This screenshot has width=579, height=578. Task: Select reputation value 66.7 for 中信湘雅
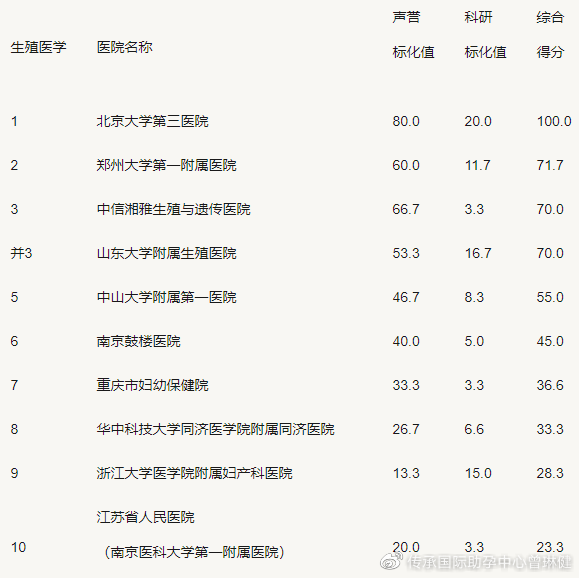coord(406,209)
